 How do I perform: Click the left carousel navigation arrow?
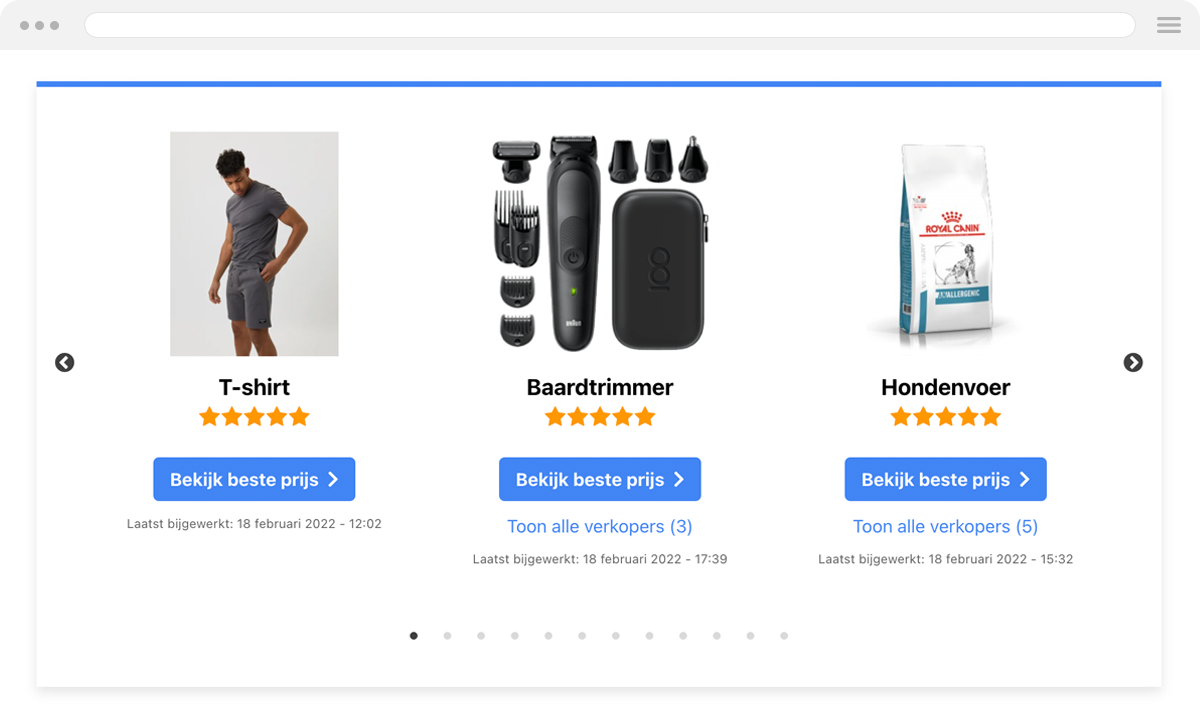coord(64,362)
